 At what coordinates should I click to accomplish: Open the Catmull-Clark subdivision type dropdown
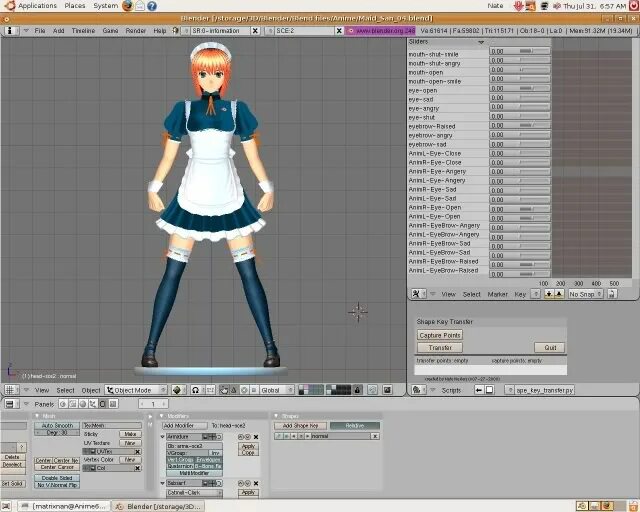tap(195, 493)
